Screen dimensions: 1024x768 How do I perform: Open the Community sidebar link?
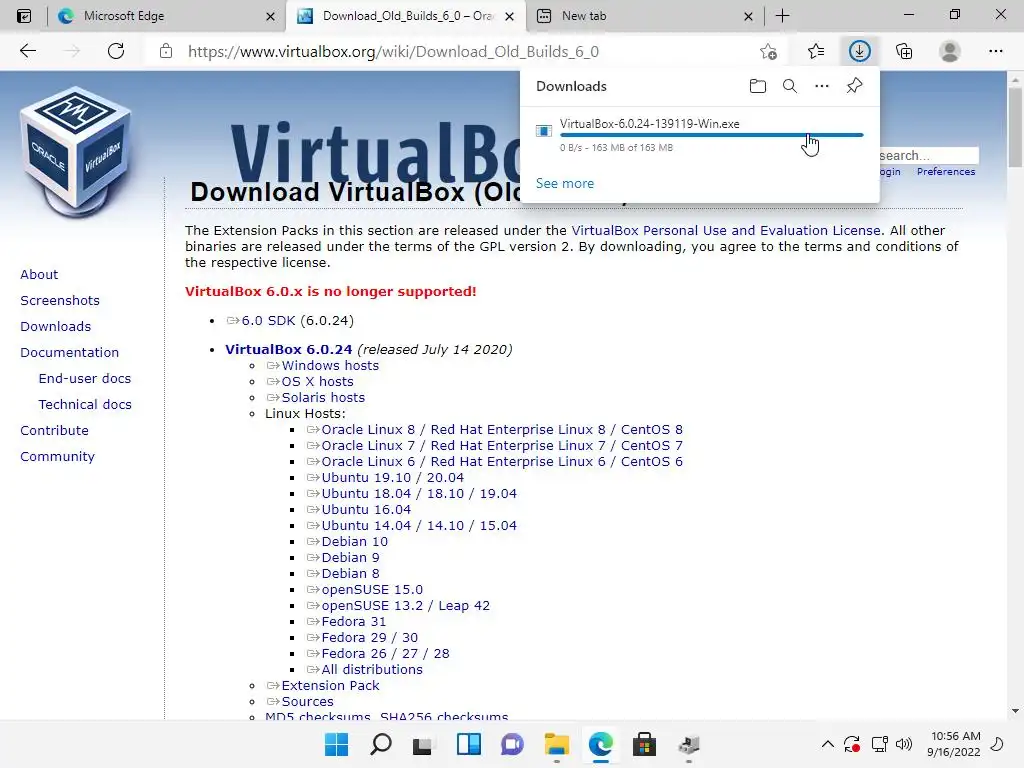pos(57,456)
